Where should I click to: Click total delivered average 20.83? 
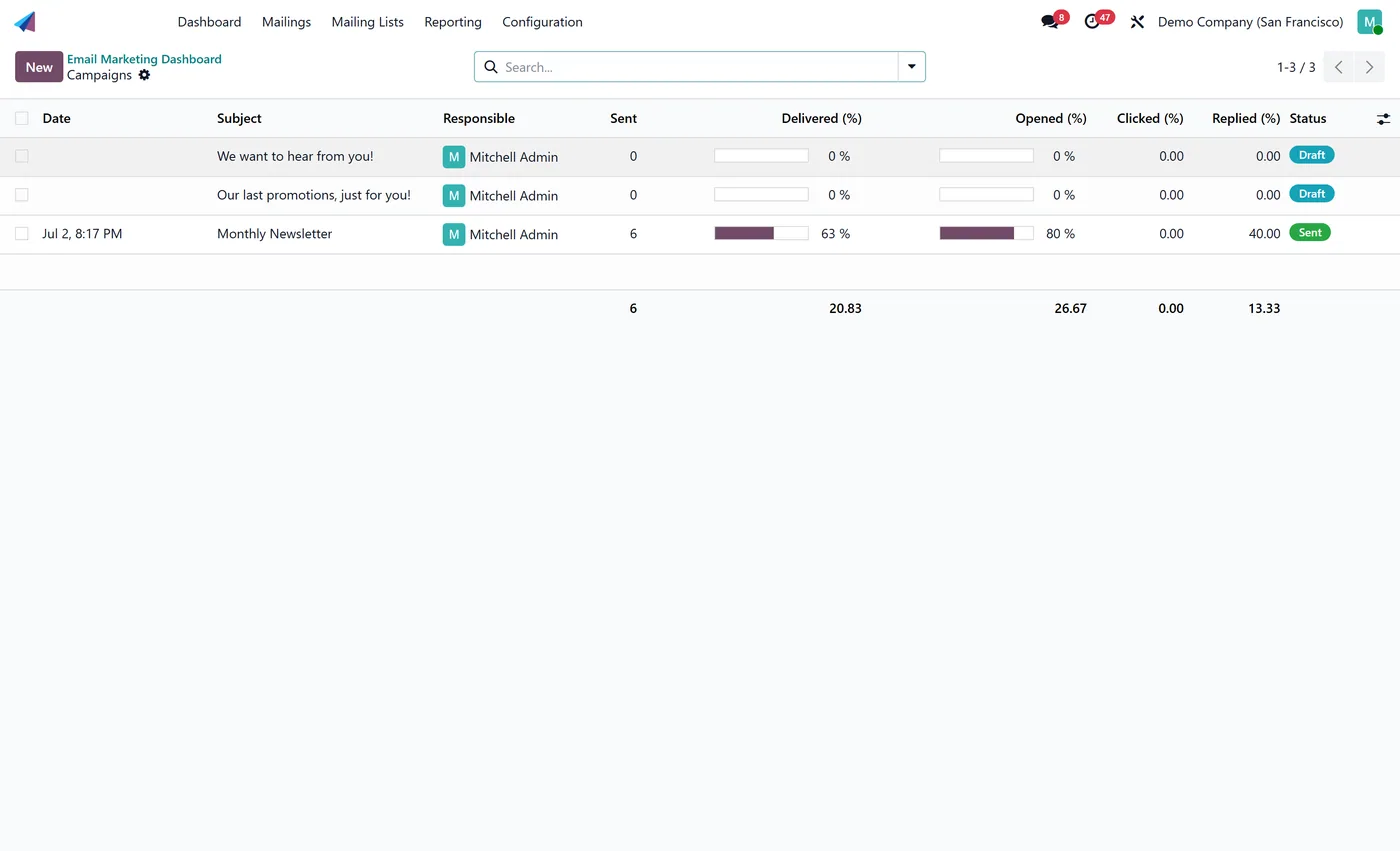click(x=845, y=308)
